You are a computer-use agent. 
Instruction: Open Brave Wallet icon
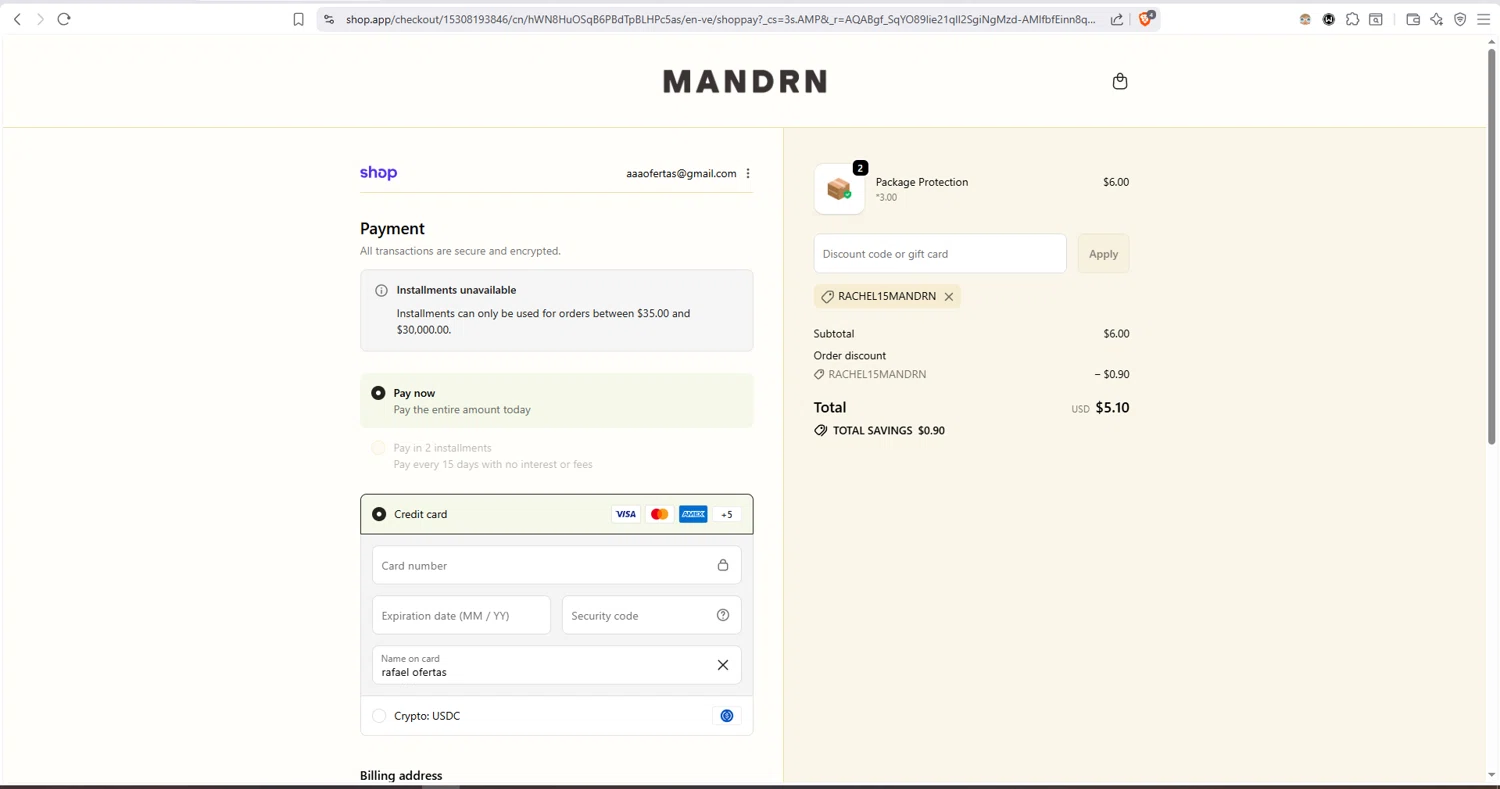point(1413,19)
